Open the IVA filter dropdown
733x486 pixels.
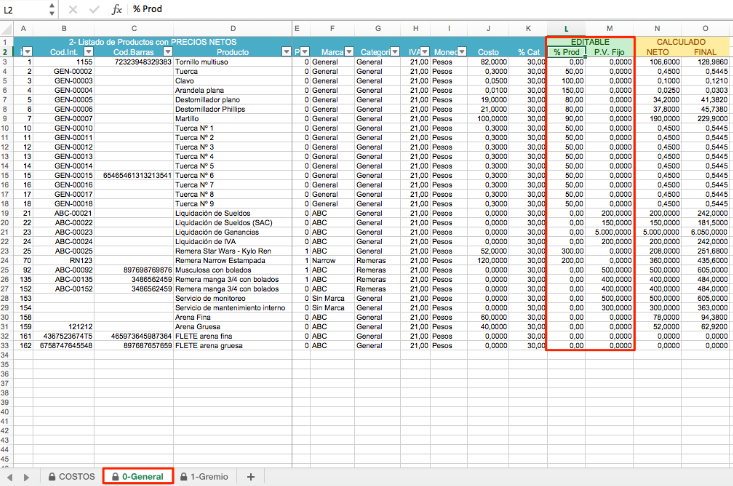424,52
